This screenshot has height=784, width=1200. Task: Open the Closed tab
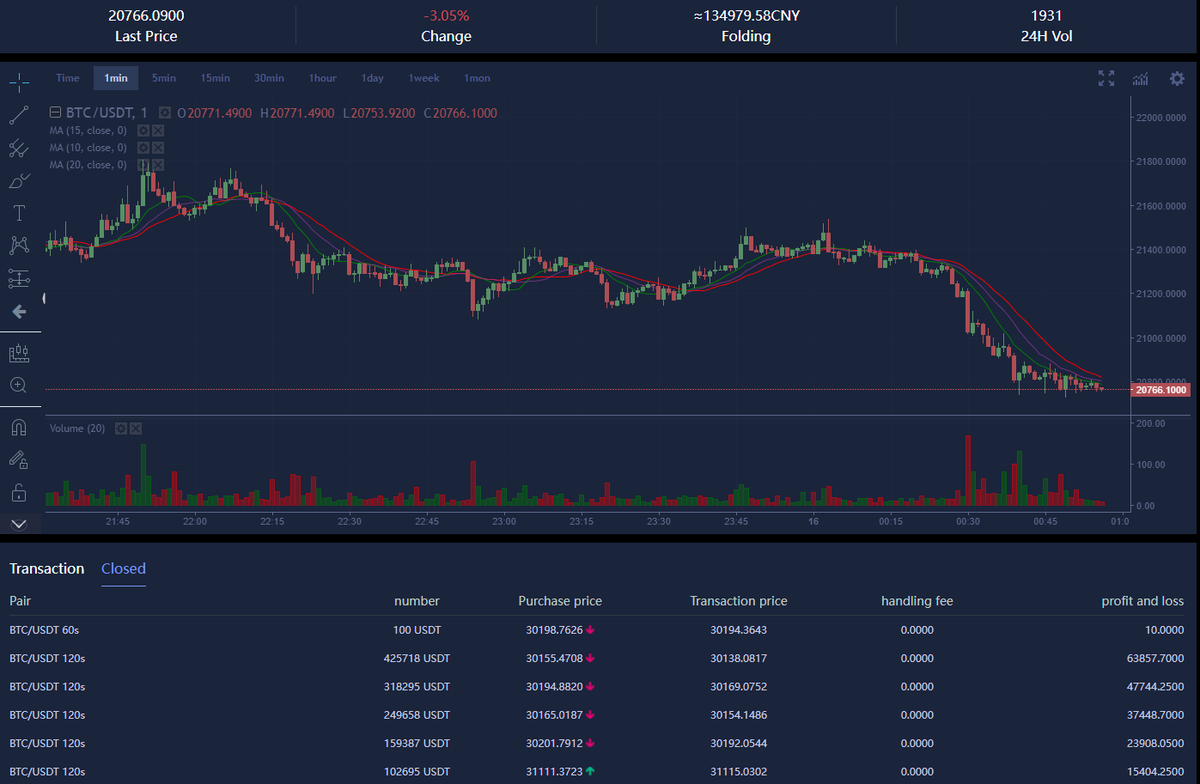point(123,568)
